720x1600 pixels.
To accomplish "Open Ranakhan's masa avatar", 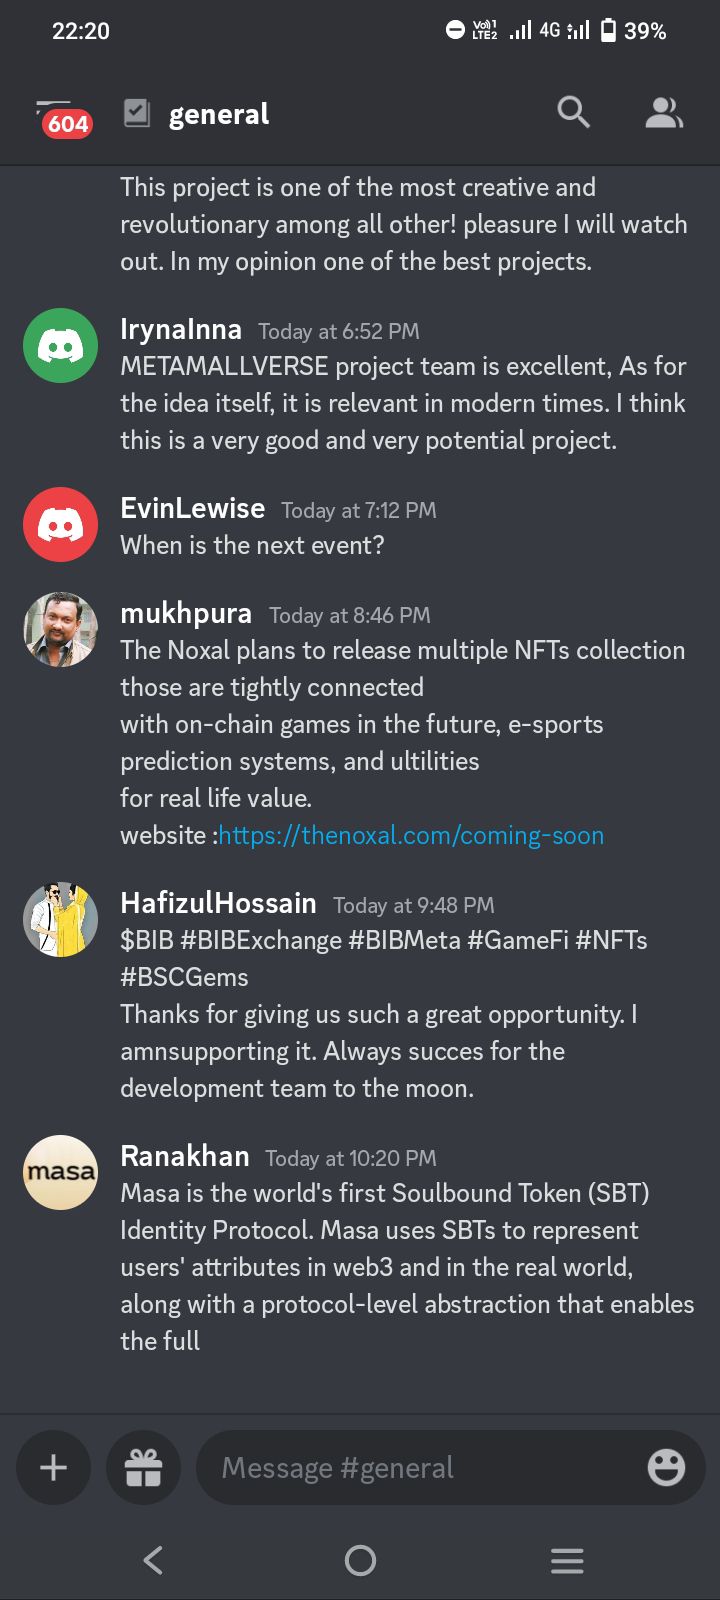I will (60, 1172).
